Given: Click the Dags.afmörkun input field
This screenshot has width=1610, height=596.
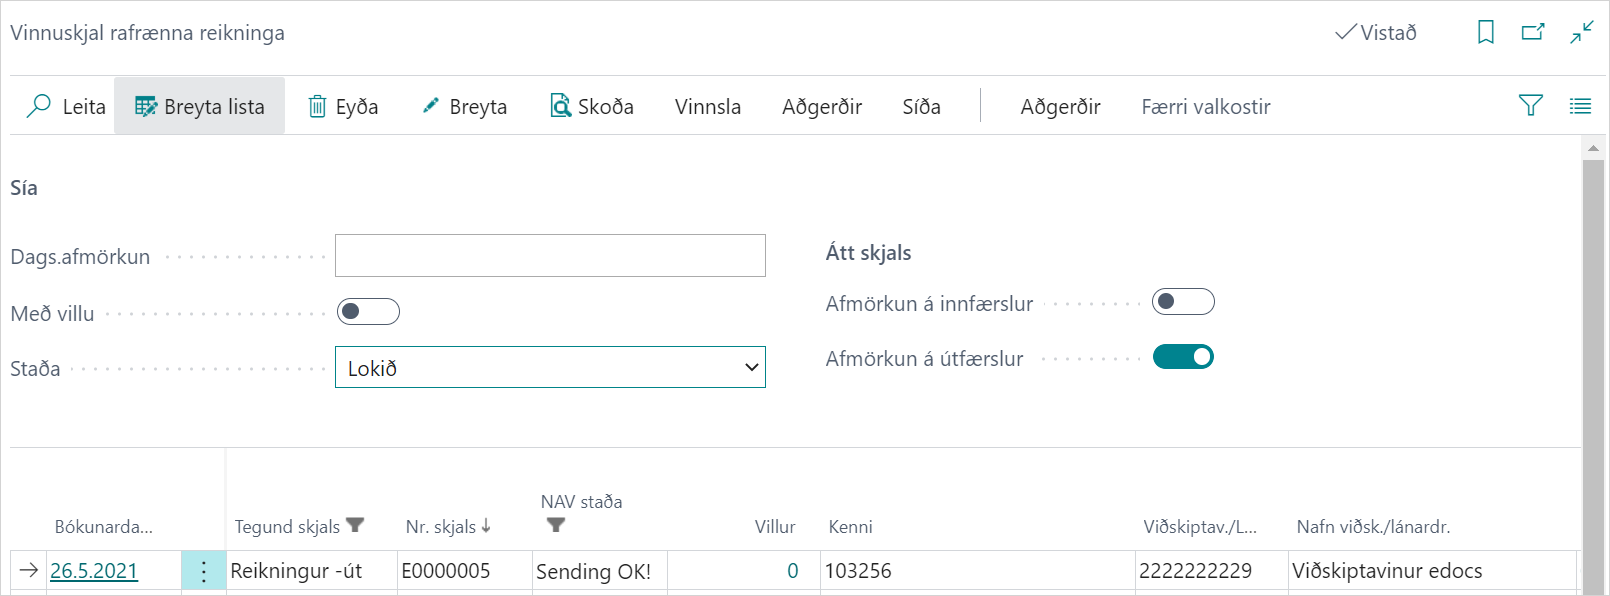Looking at the screenshot, I should 550,256.
